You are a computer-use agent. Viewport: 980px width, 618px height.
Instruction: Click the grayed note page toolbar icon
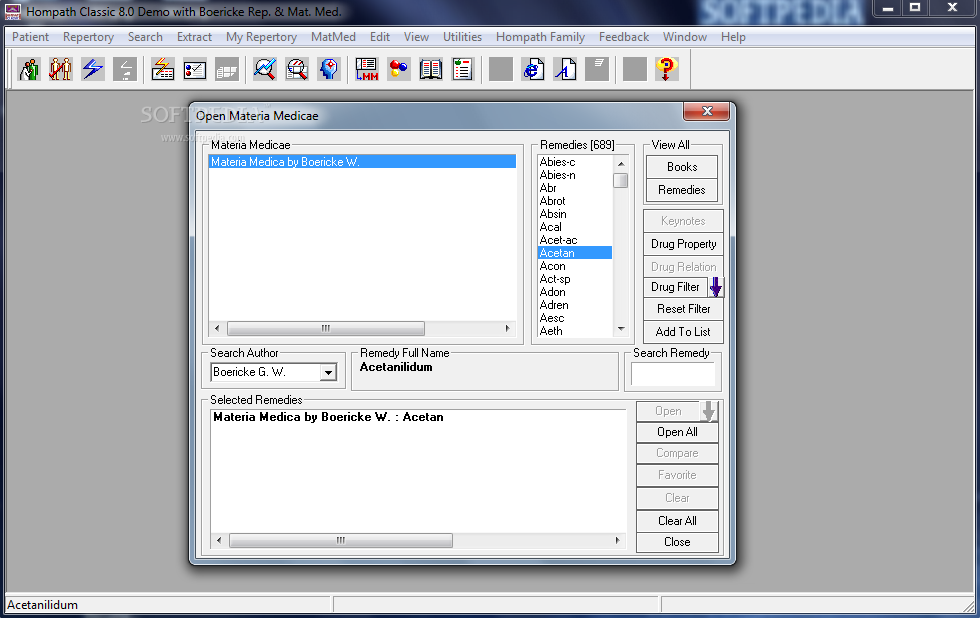click(597, 69)
